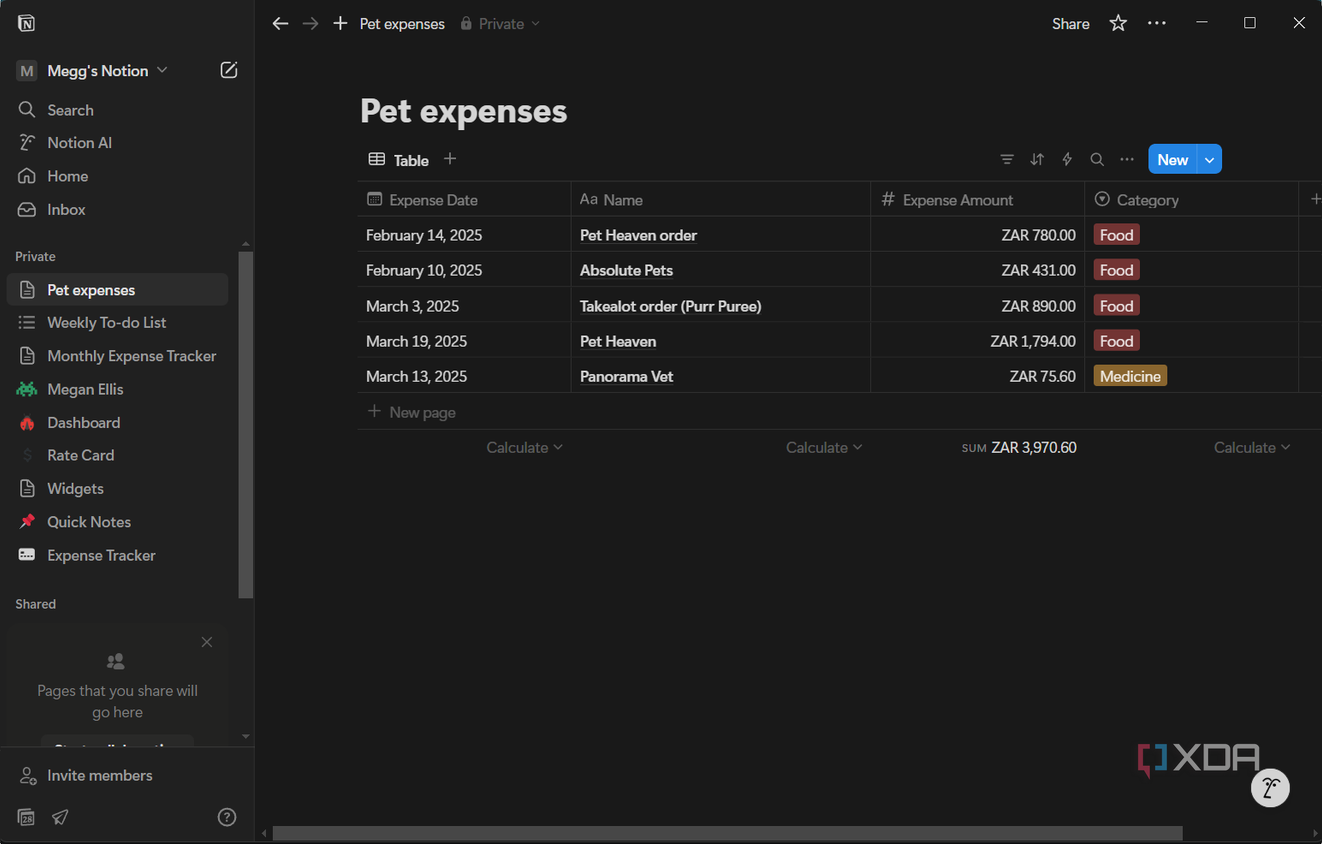Open the page options three-dot menu
This screenshot has width=1322, height=844.
pyautogui.click(x=1157, y=23)
